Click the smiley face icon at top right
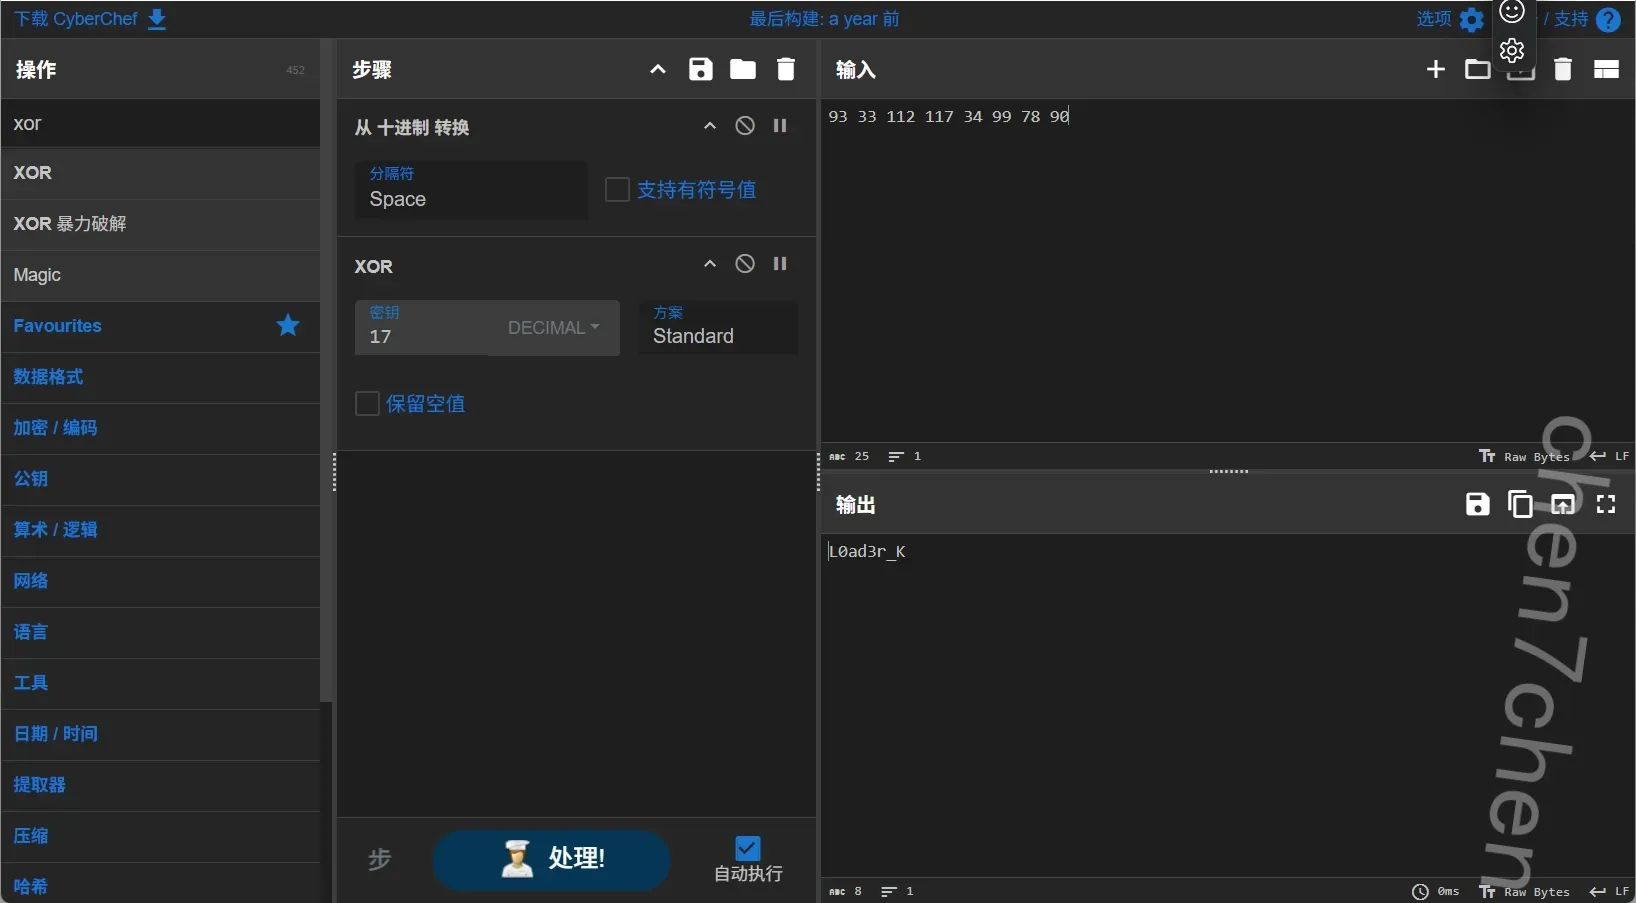This screenshot has height=903, width=1636. click(1512, 12)
